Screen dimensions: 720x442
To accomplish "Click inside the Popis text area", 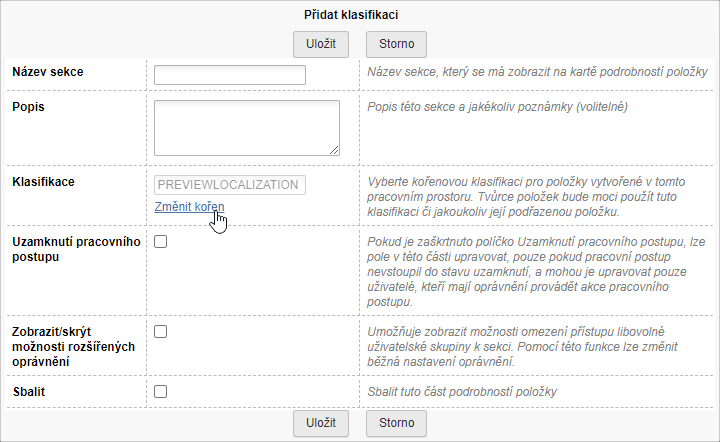I will click(x=246, y=126).
